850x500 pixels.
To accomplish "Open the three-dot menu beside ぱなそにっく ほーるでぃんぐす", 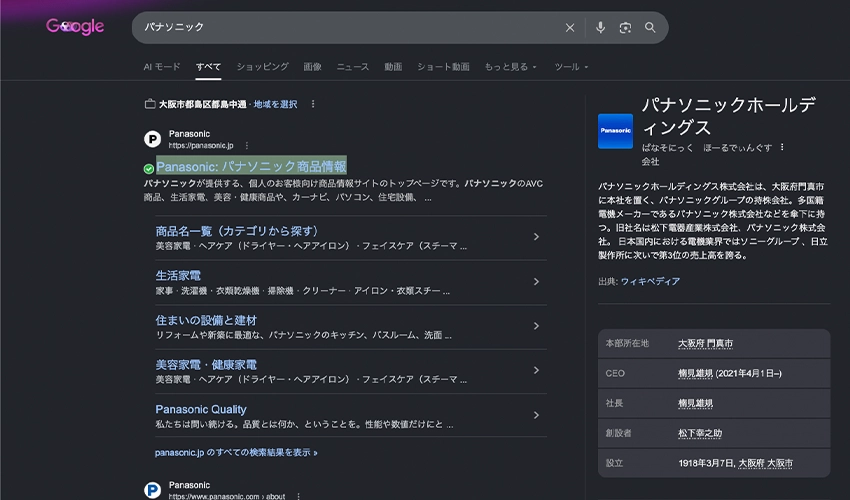I will (782, 147).
